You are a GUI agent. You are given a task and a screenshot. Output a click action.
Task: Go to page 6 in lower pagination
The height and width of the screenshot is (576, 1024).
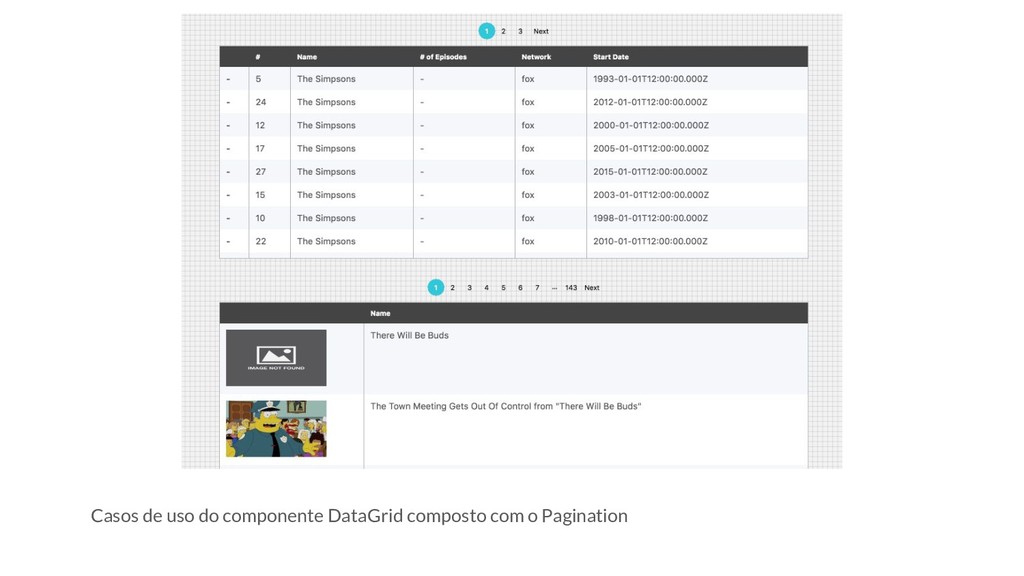520,288
